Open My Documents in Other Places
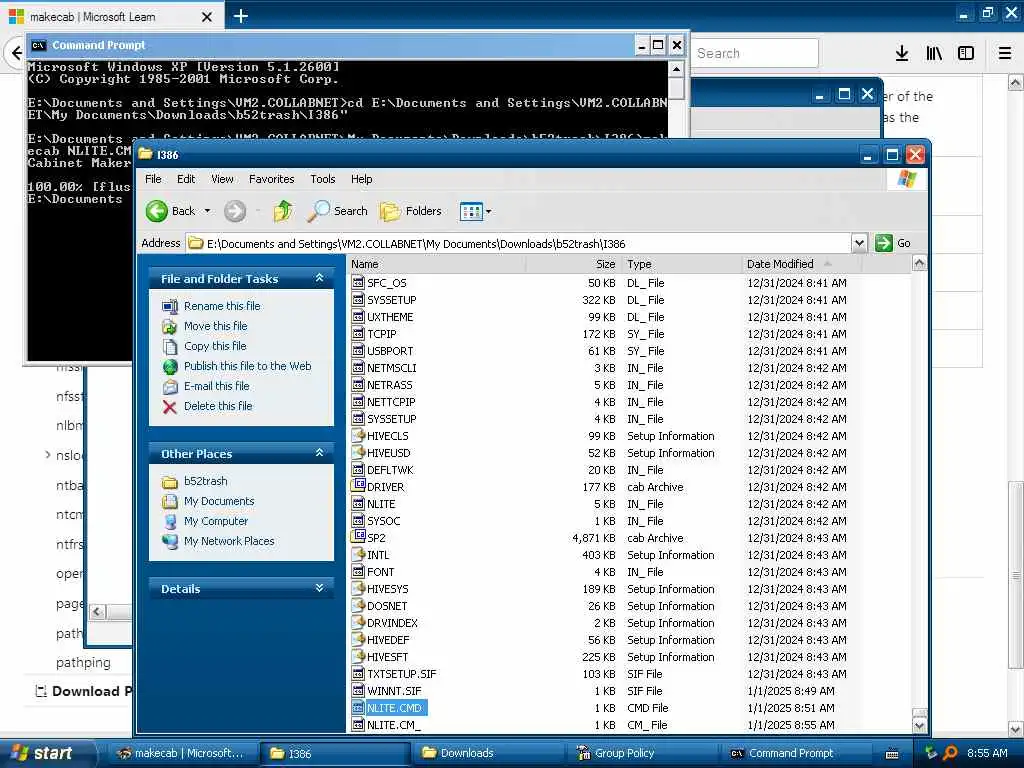 pos(219,501)
